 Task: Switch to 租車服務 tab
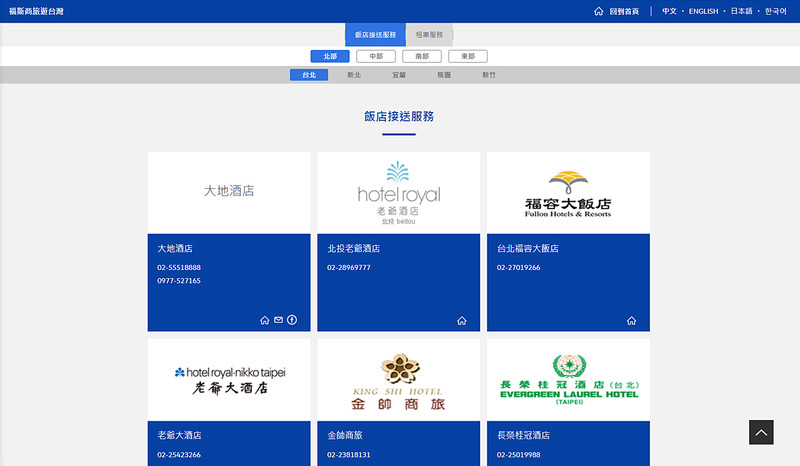click(x=429, y=35)
